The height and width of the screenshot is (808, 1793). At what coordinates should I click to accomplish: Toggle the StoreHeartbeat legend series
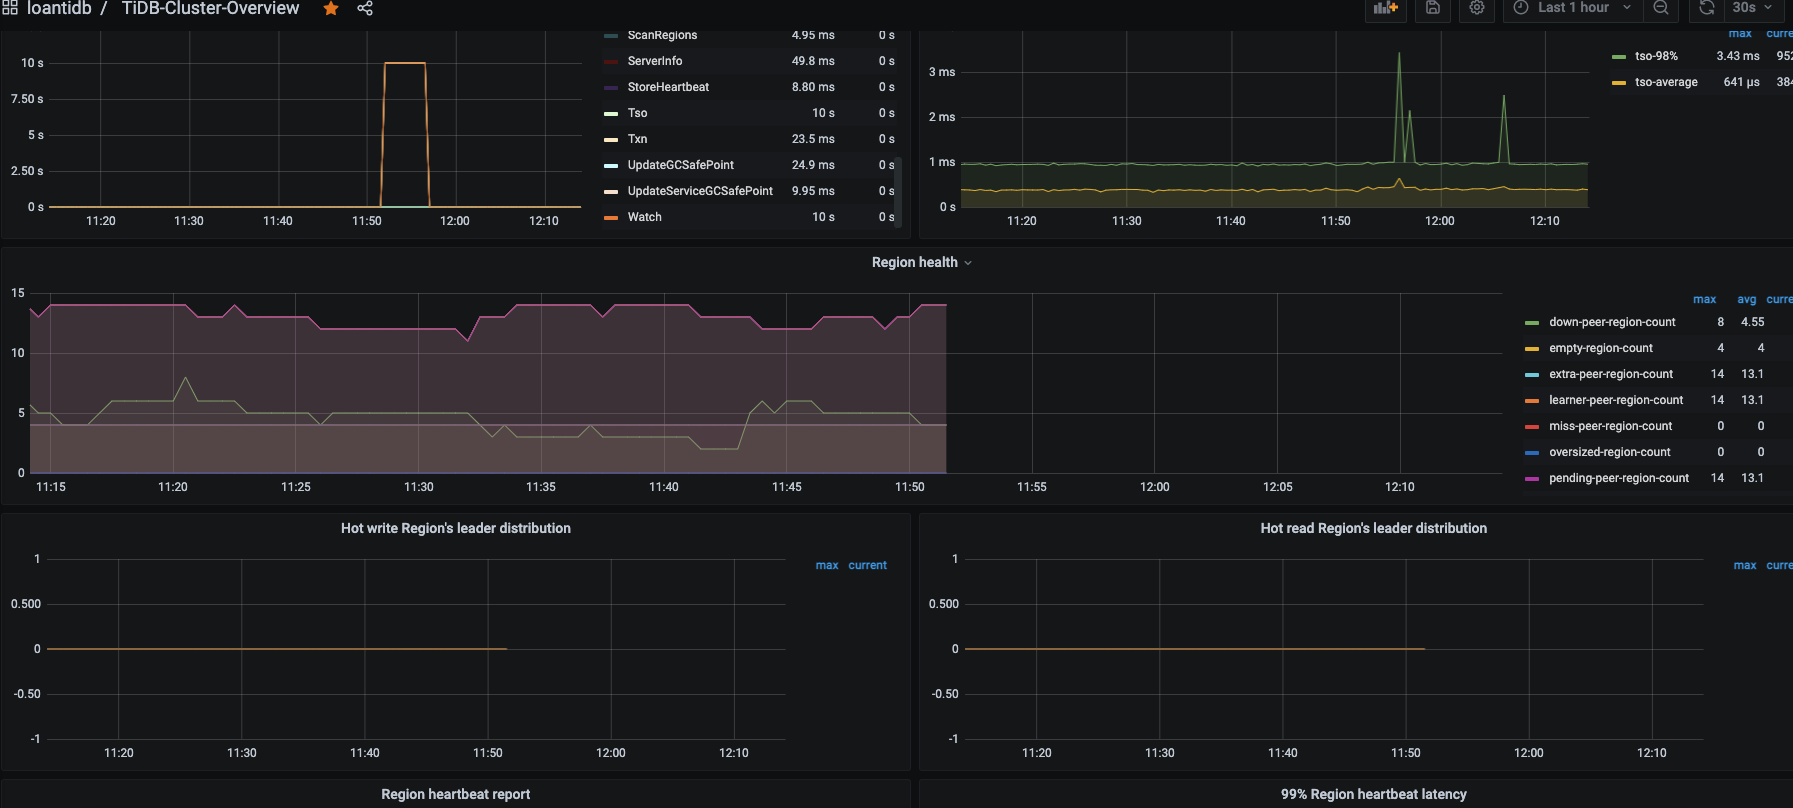click(668, 87)
